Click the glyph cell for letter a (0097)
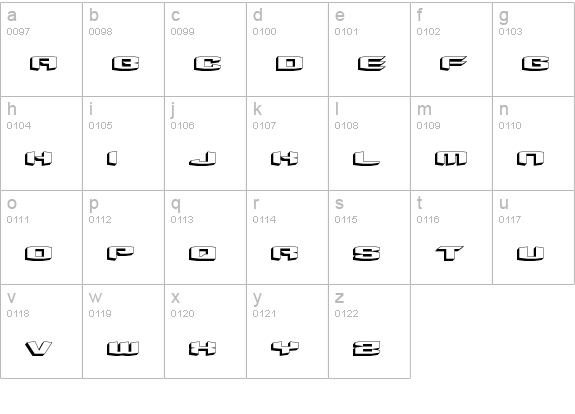This screenshot has height=414, width=575. point(41,50)
